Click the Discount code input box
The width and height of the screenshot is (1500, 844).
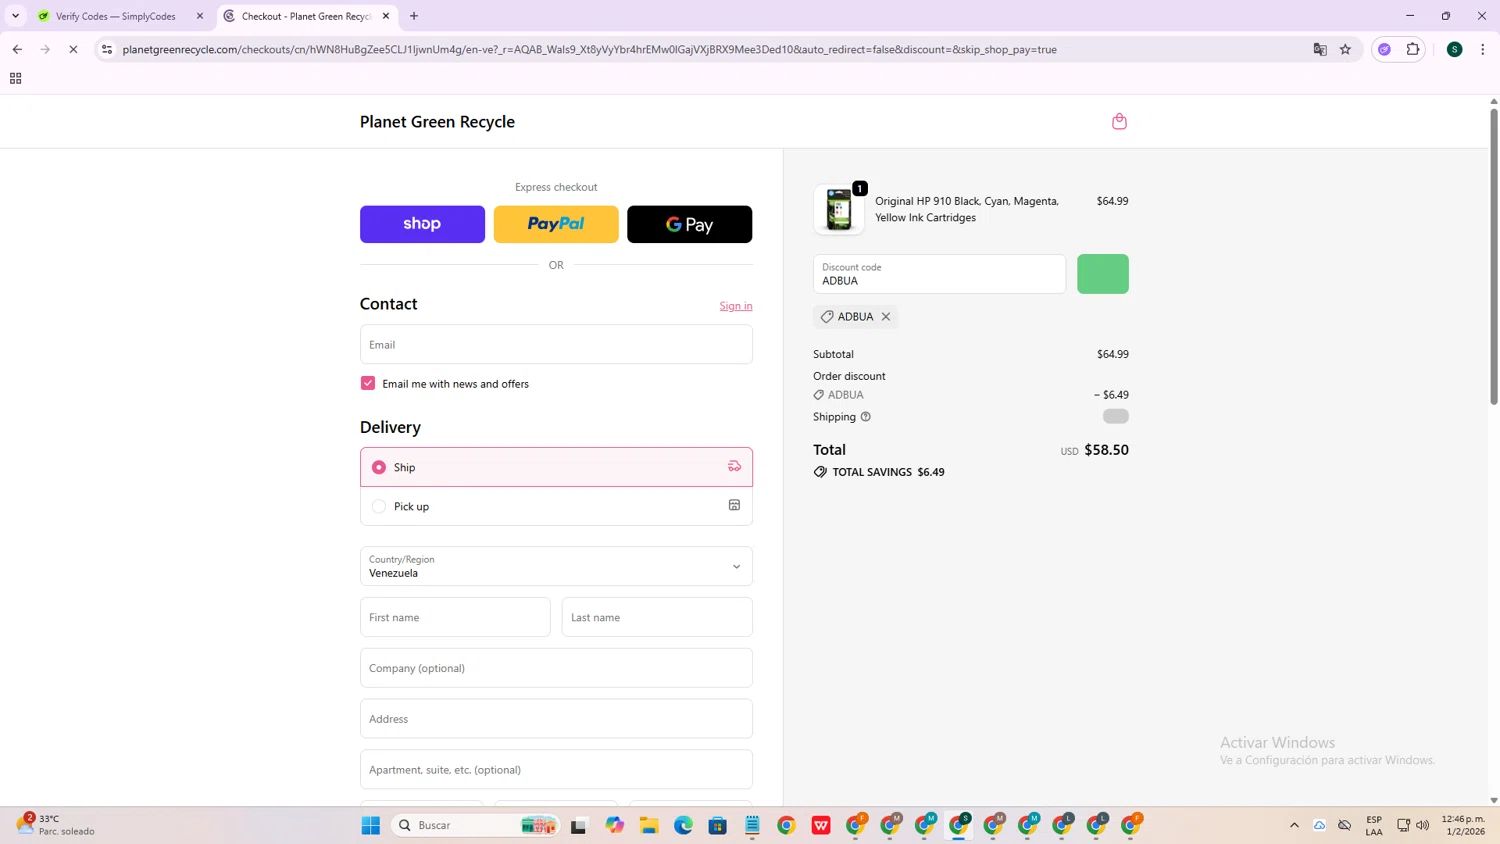point(939,274)
